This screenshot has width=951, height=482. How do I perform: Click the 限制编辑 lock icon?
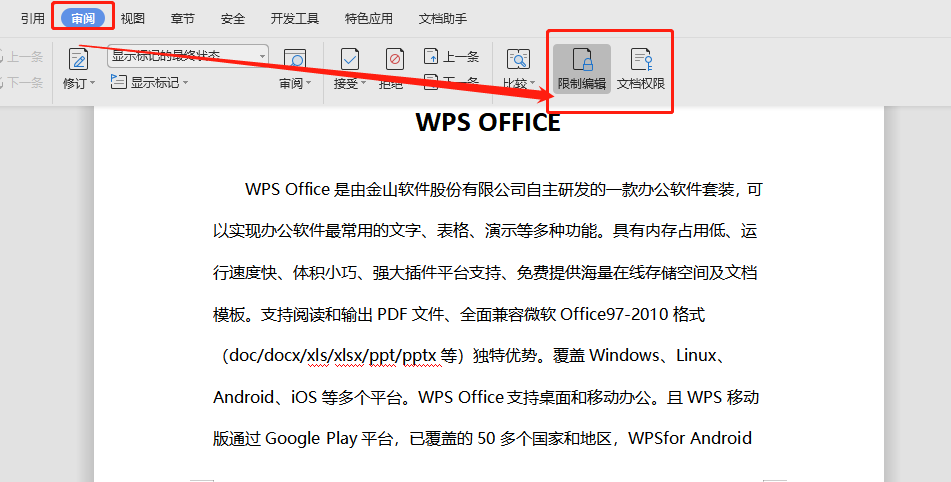point(582,60)
